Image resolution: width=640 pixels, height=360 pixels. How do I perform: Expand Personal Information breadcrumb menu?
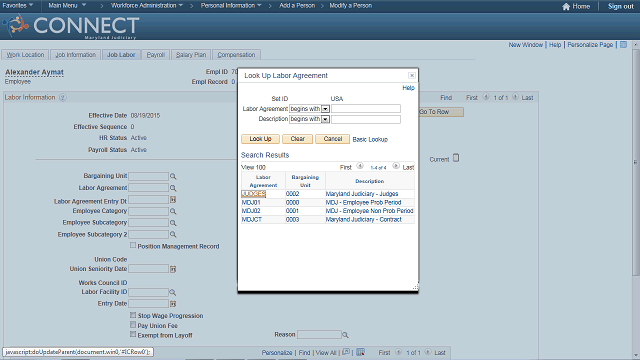[231, 5]
